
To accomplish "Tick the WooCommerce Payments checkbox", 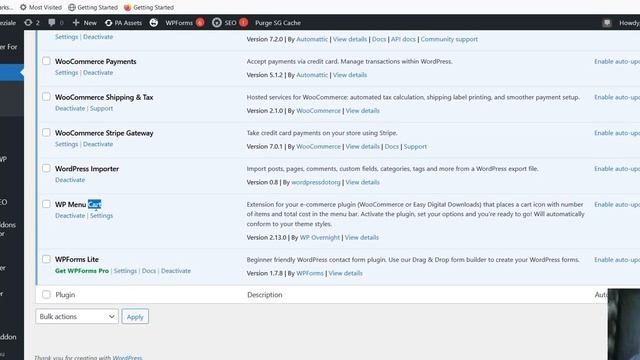I will pos(46,61).
